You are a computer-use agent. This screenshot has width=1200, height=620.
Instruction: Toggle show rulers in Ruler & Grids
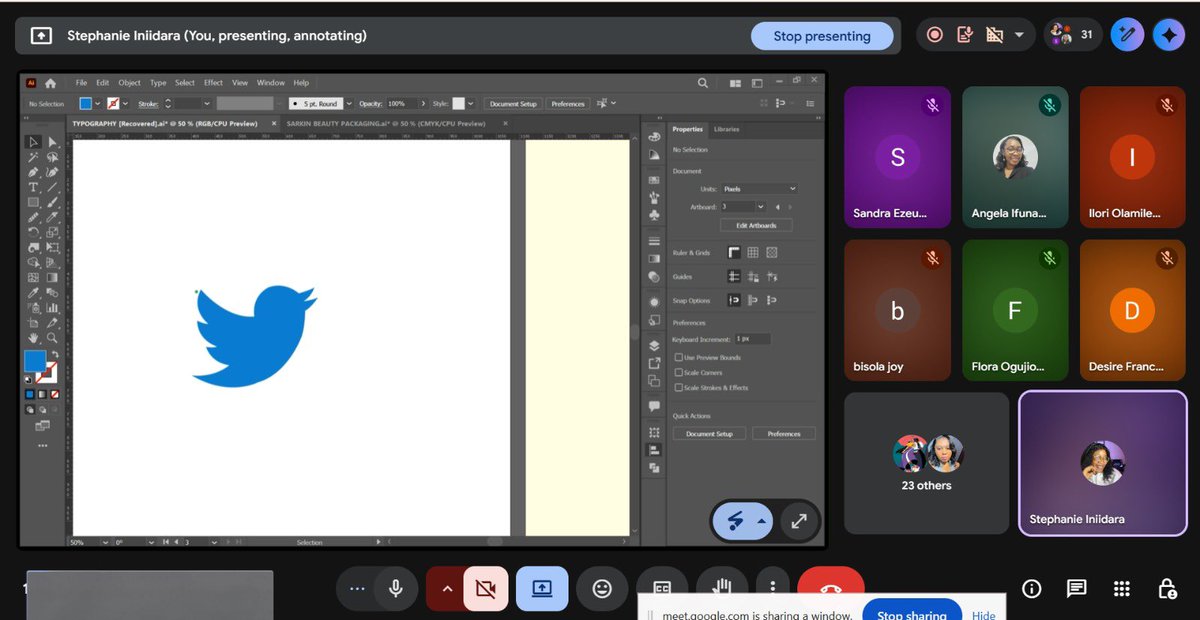pyautogui.click(x=734, y=253)
